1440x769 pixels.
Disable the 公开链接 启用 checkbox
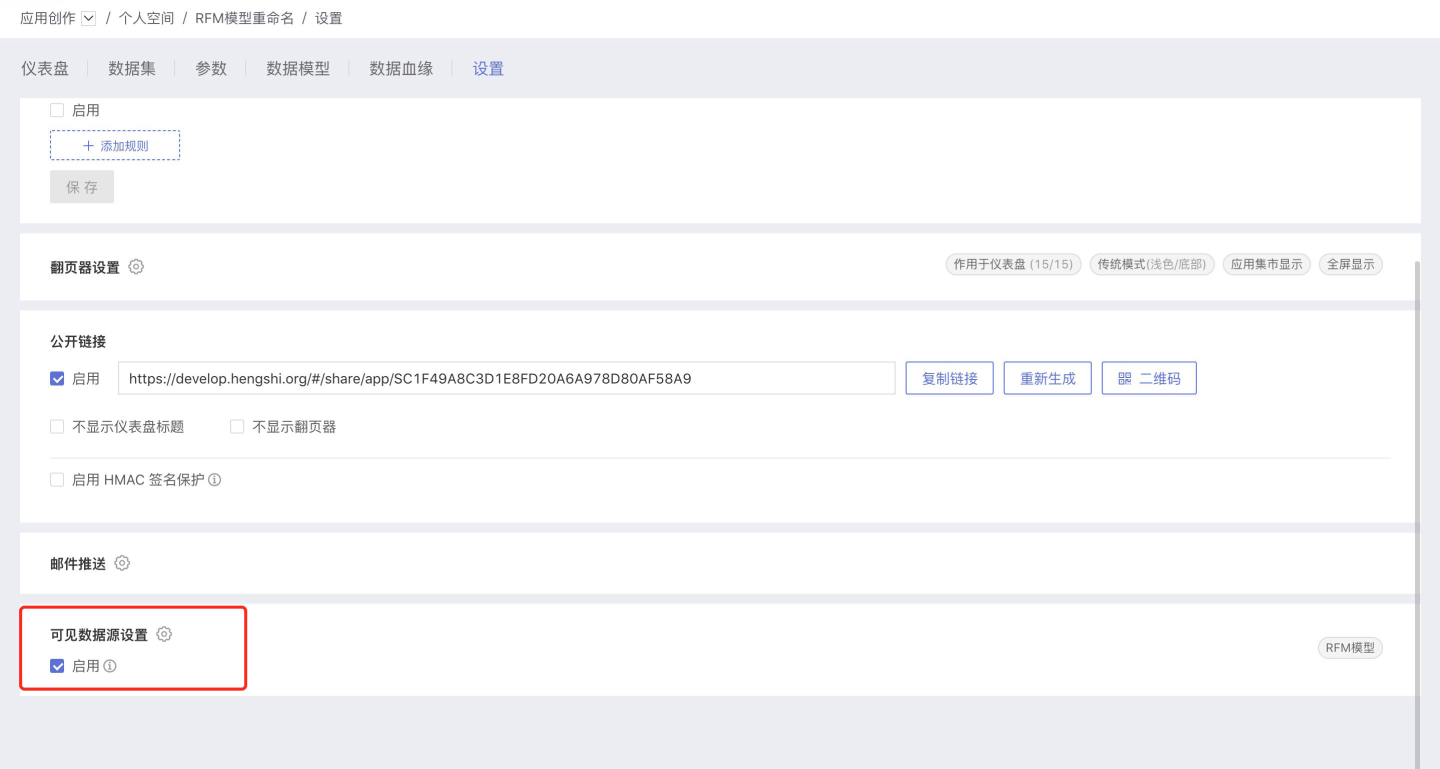click(57, 379)
